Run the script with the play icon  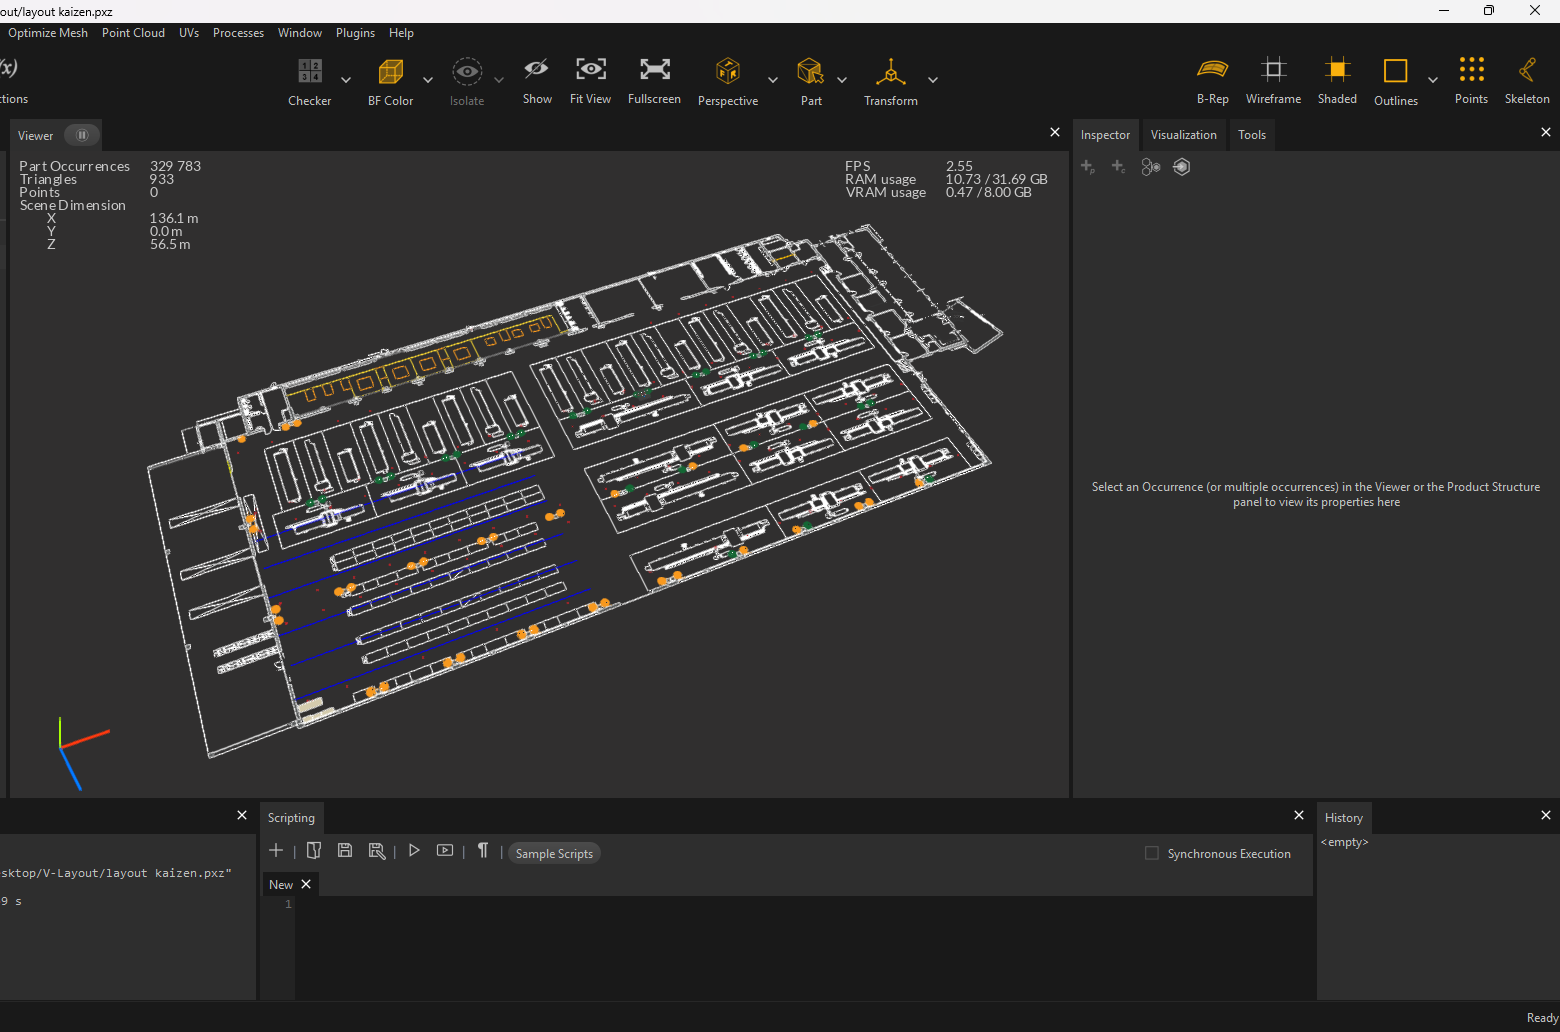coord(414,851)
